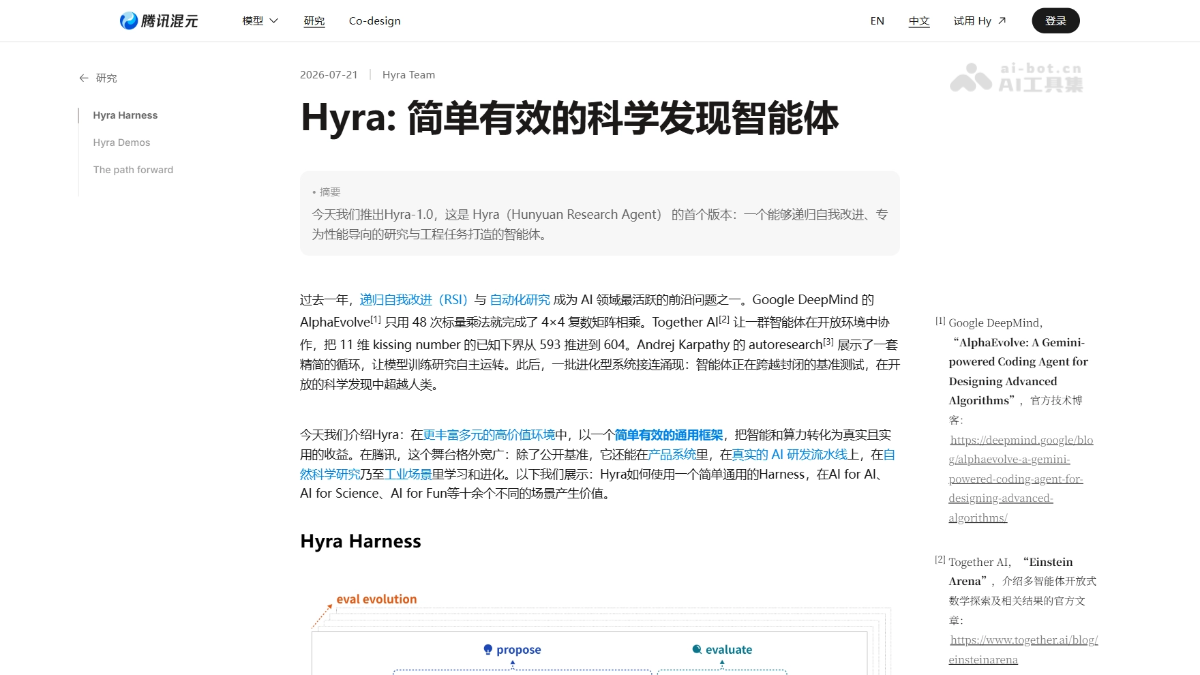The image size is (1200, 675).
Task: Click the 摘要 label in summary box
Action: (x=329, y=192)
